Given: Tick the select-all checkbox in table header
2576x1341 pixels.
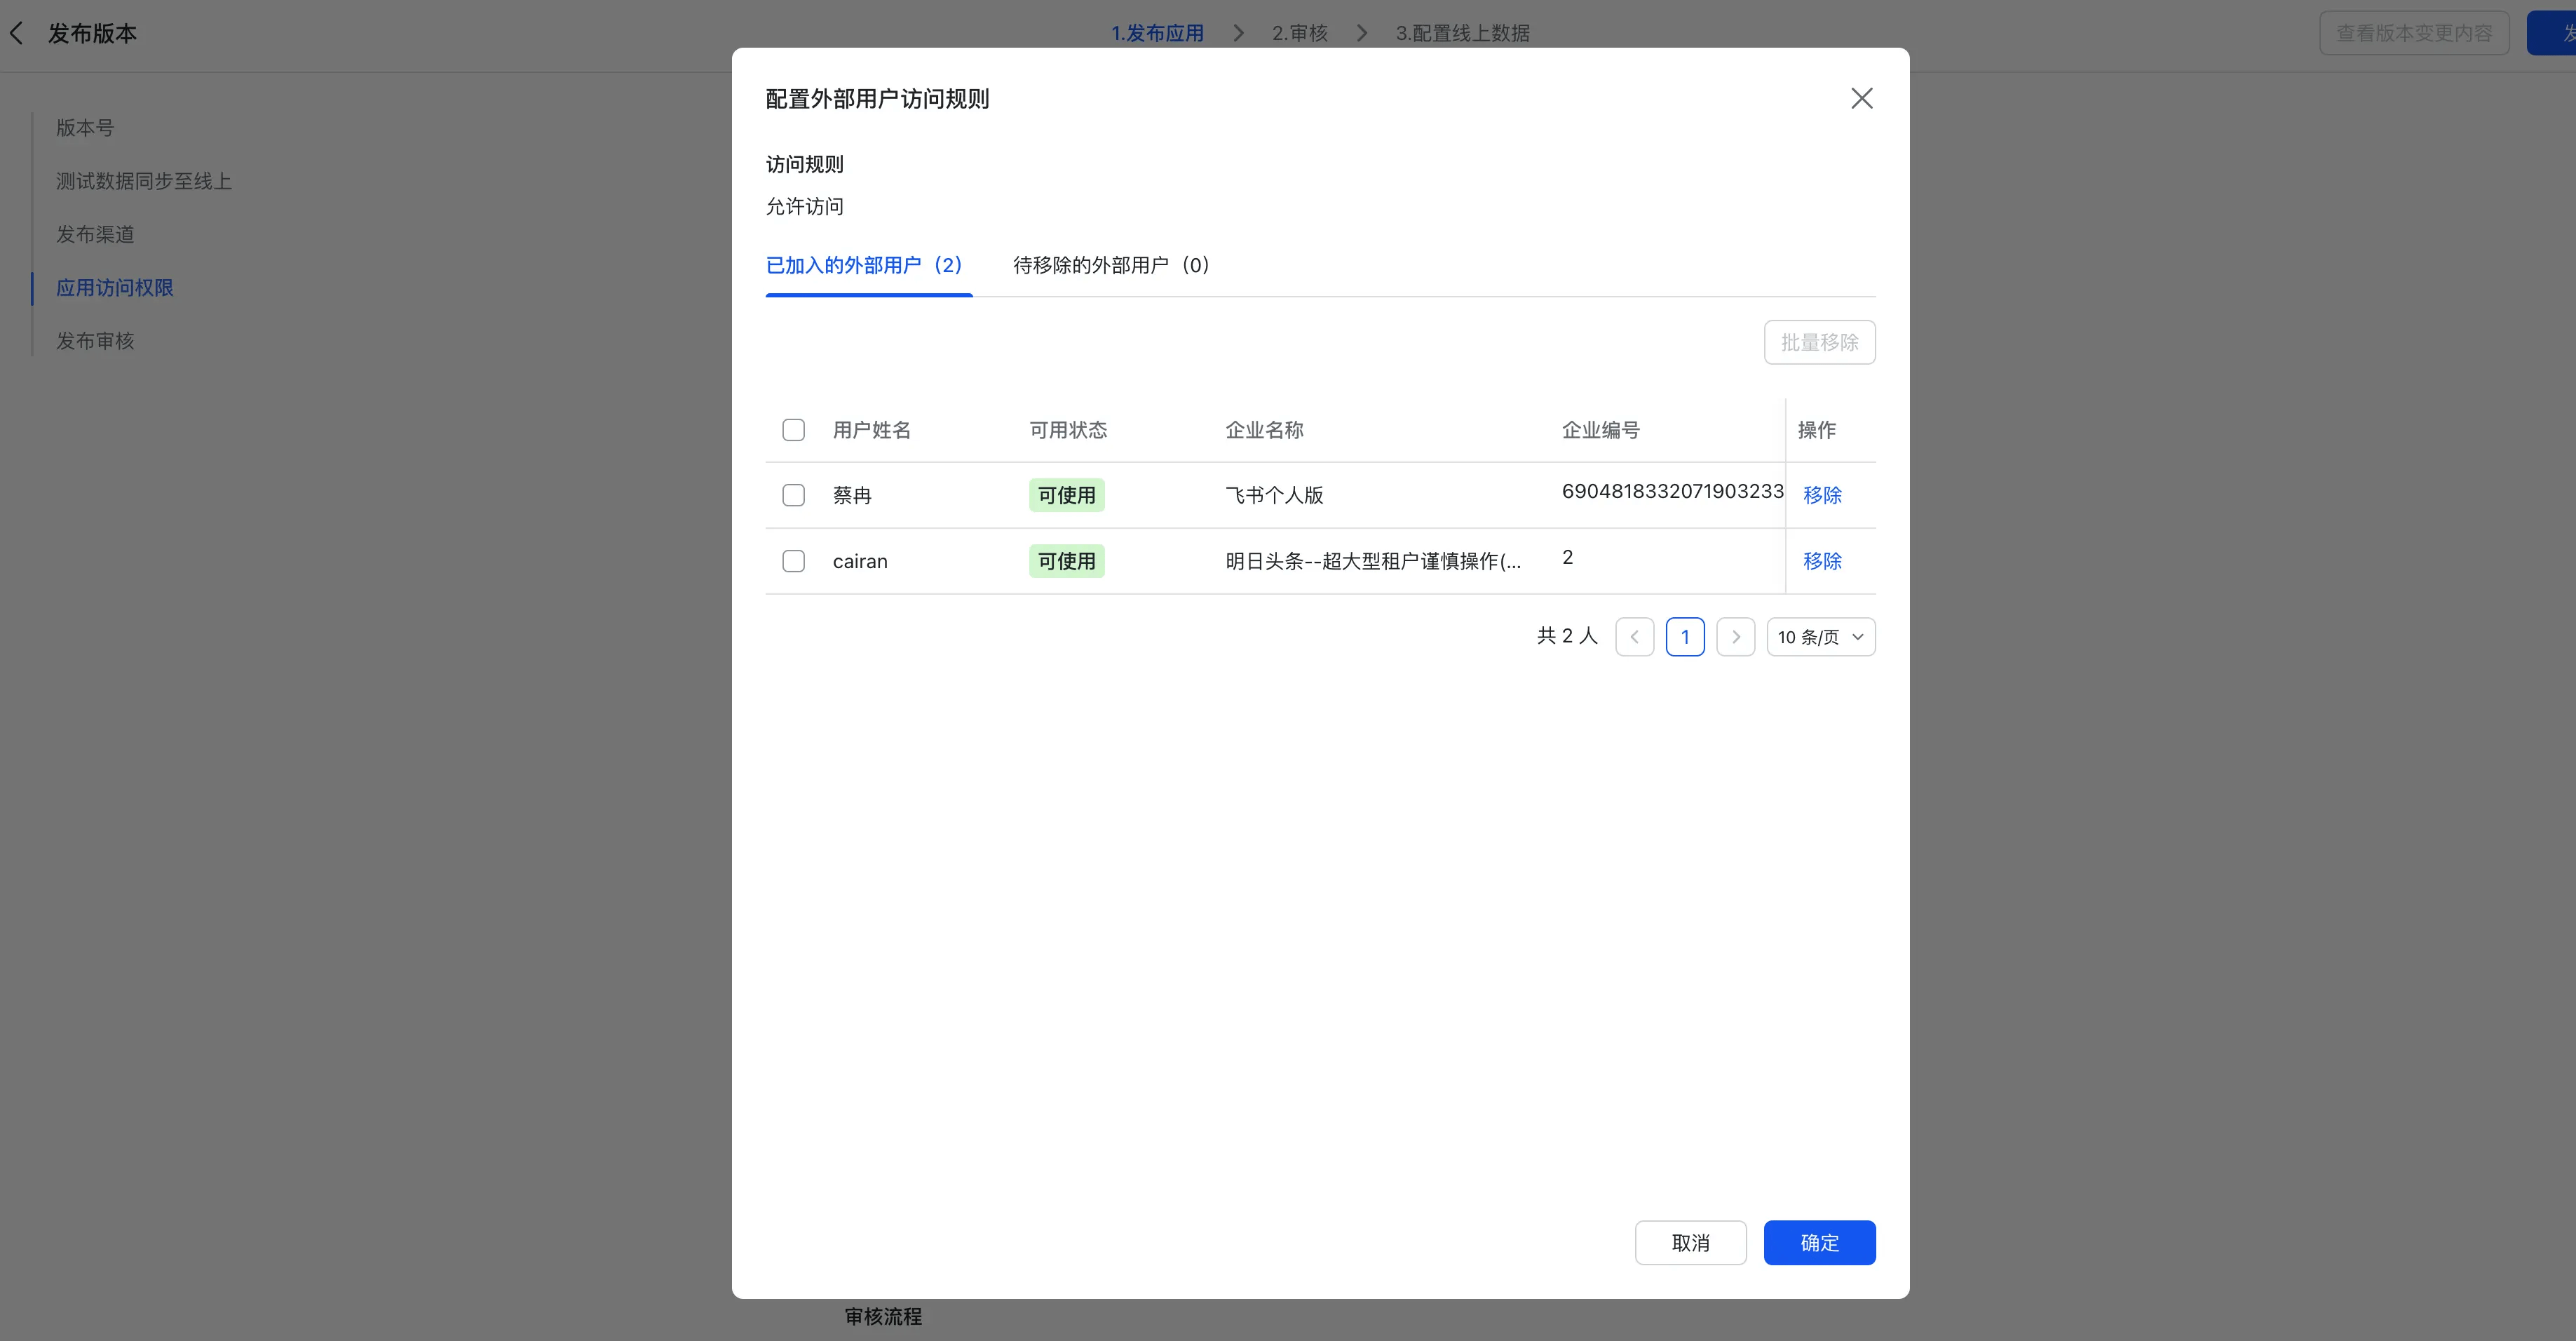Looking at the screenshot, I should tap(793, 430).
